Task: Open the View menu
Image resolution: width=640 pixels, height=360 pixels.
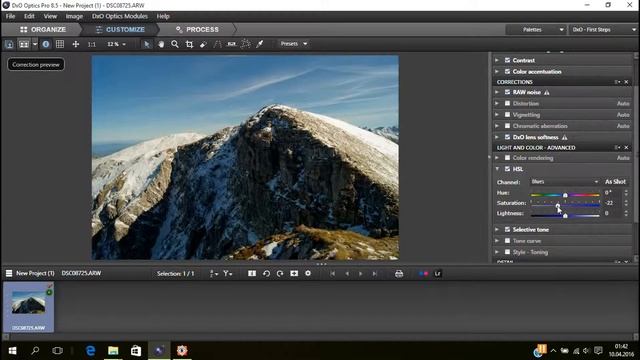Action: click(x=50, y=16)
